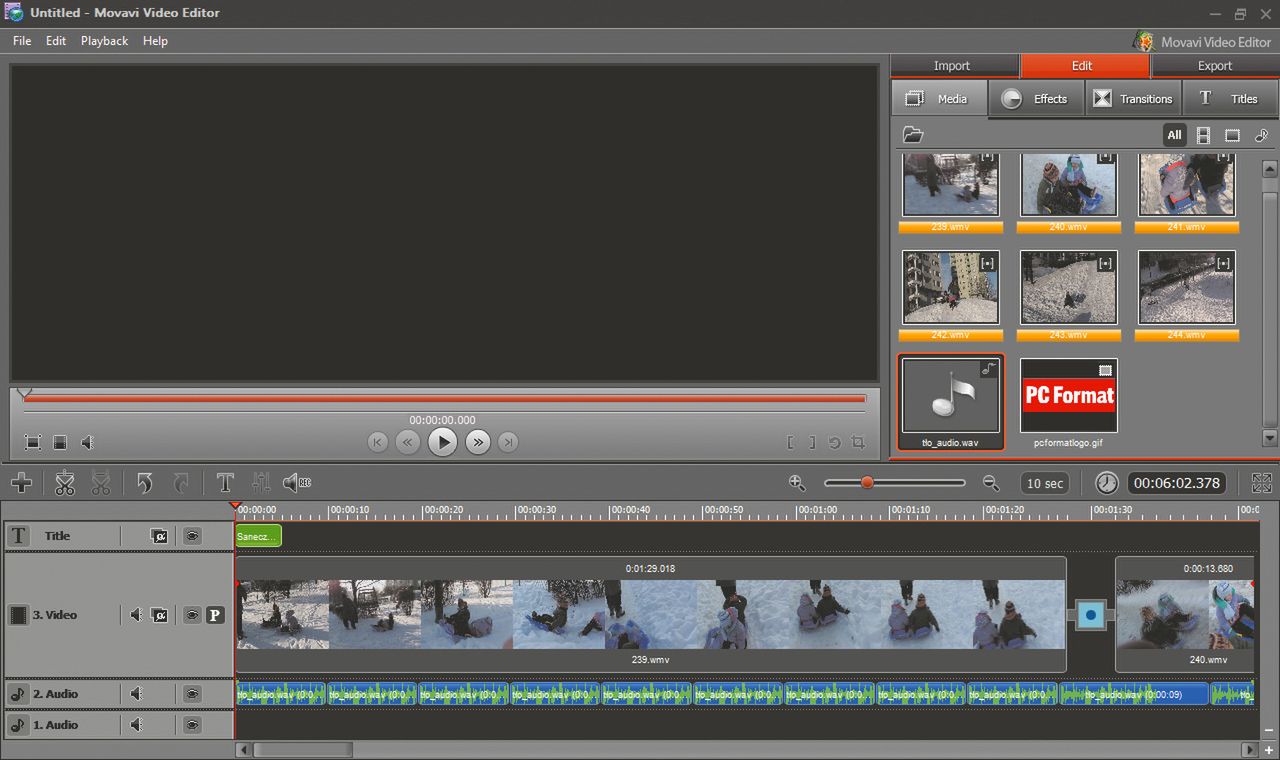Open the media folder icon
The width and height of the screenshot is (1280, 760).
pos(913,135)
